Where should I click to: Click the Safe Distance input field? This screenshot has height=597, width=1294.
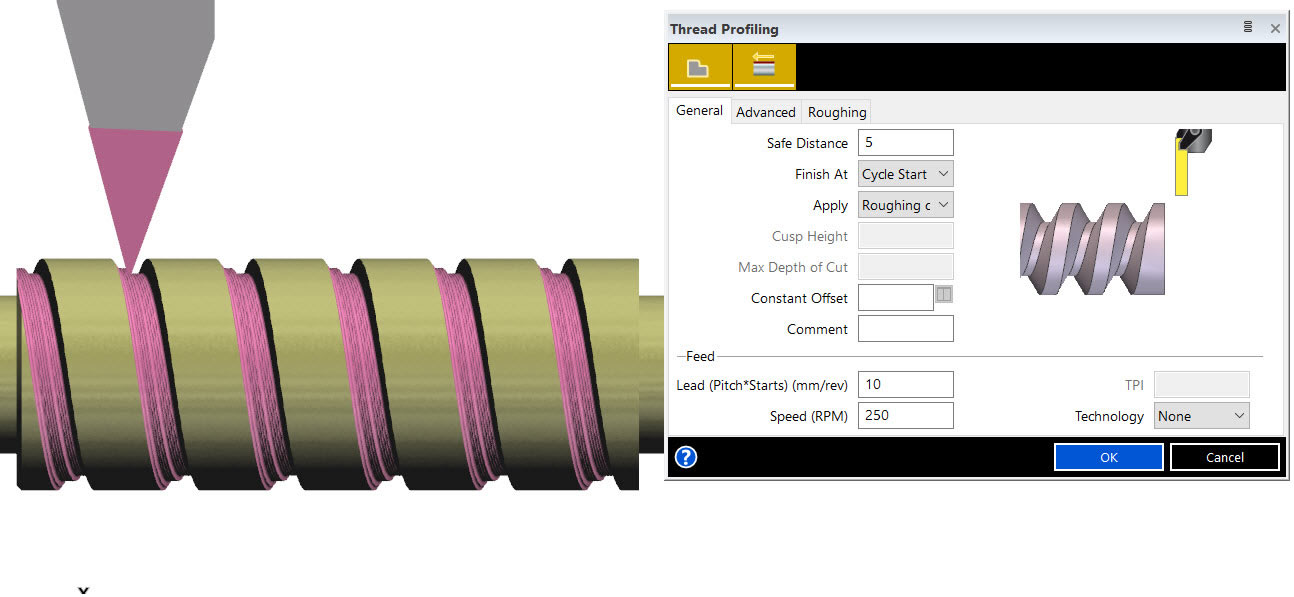pyautogui.click(x=905, y=143)
